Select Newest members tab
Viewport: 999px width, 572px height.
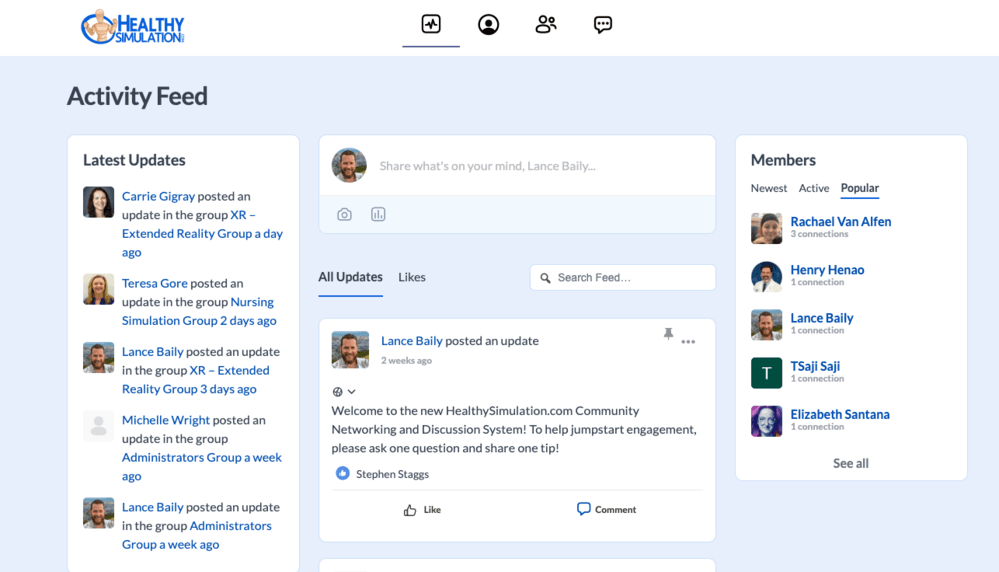pos(768,188)
